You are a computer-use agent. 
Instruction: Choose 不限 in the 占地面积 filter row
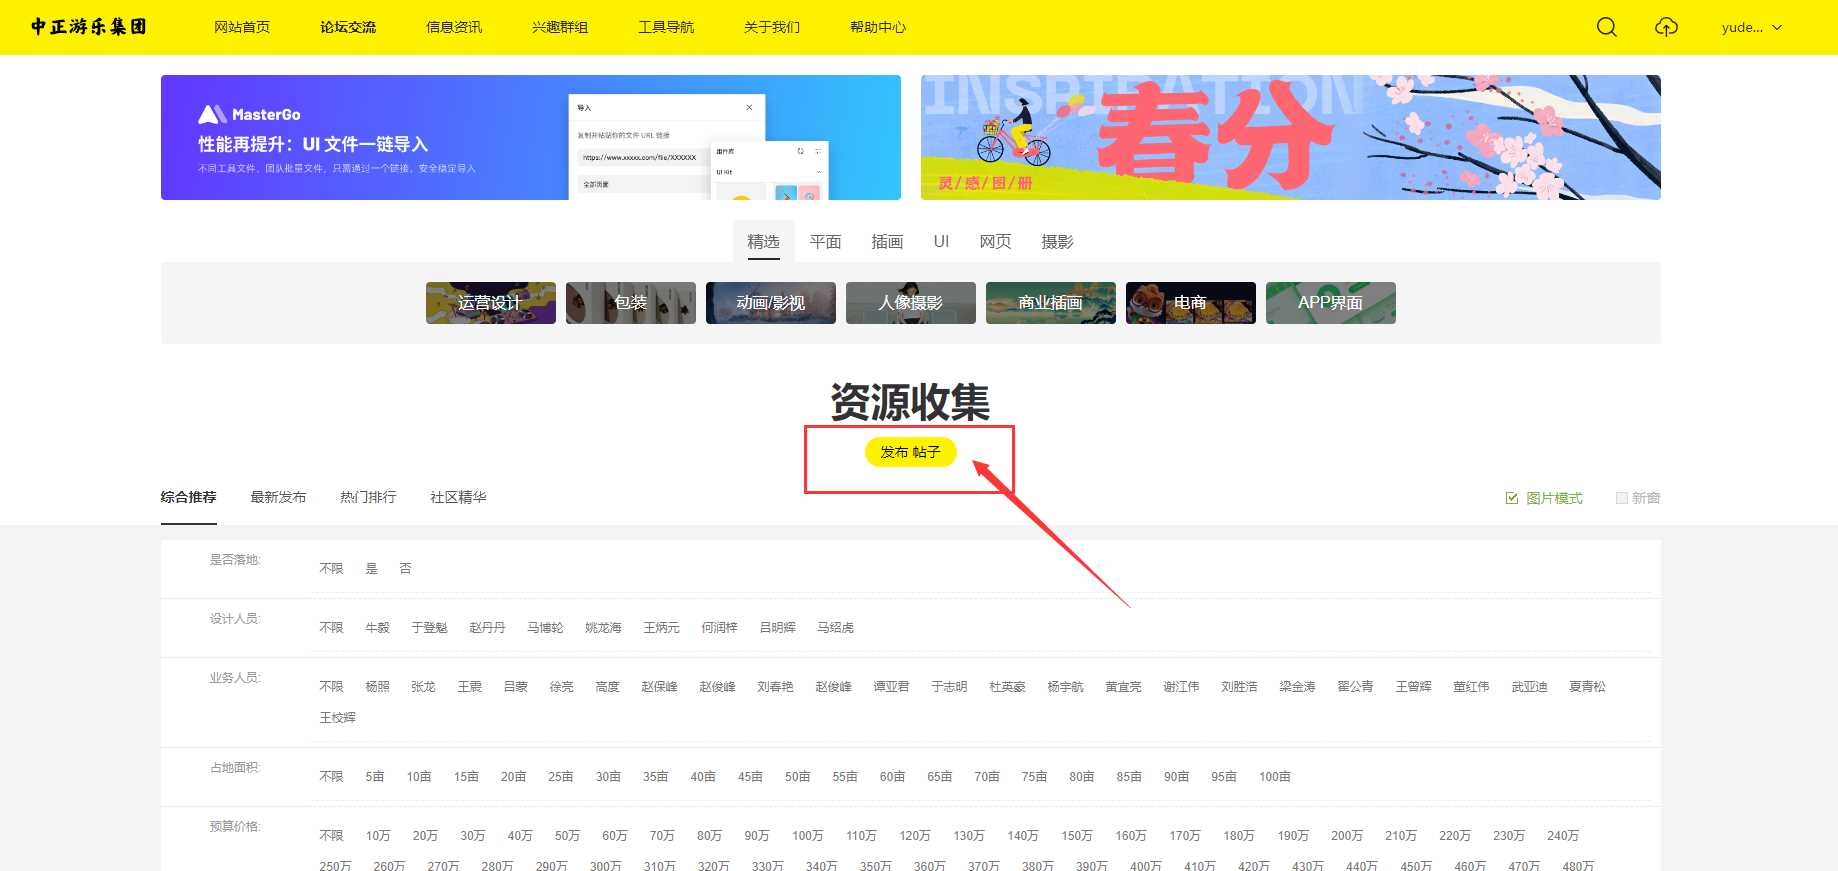(x=331, y=776)
